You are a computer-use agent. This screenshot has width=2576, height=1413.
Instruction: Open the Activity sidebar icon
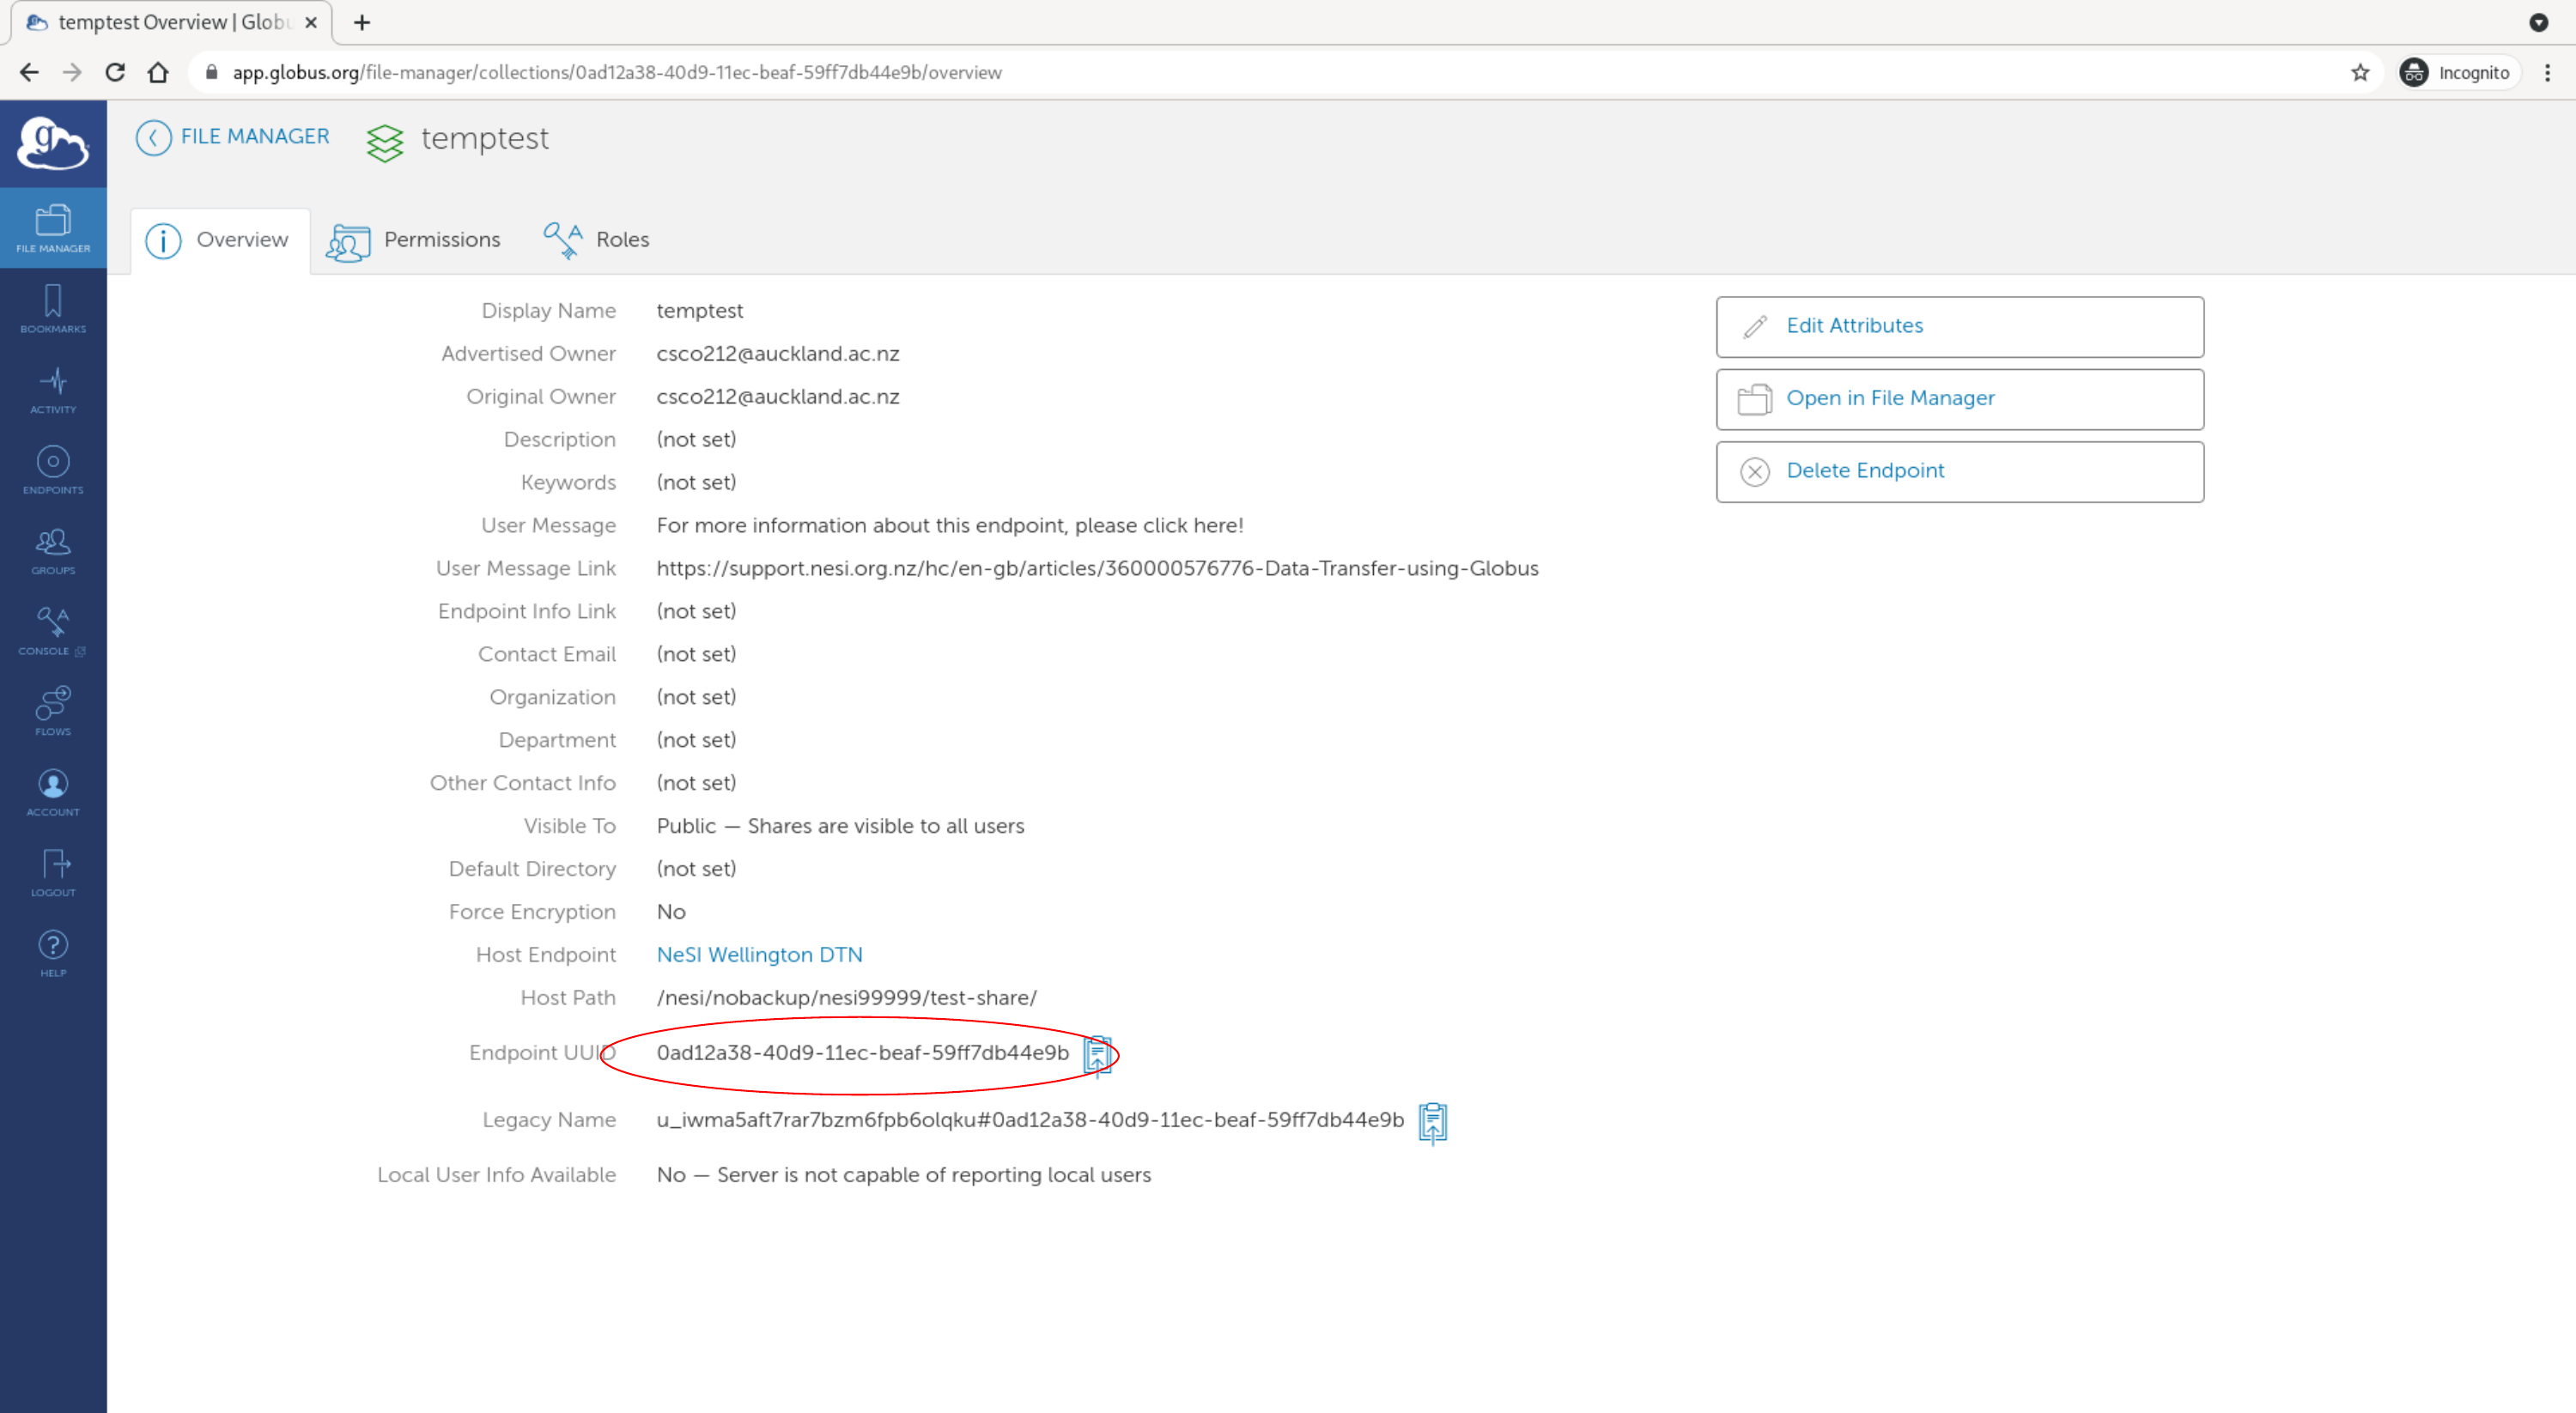[53, 389]
